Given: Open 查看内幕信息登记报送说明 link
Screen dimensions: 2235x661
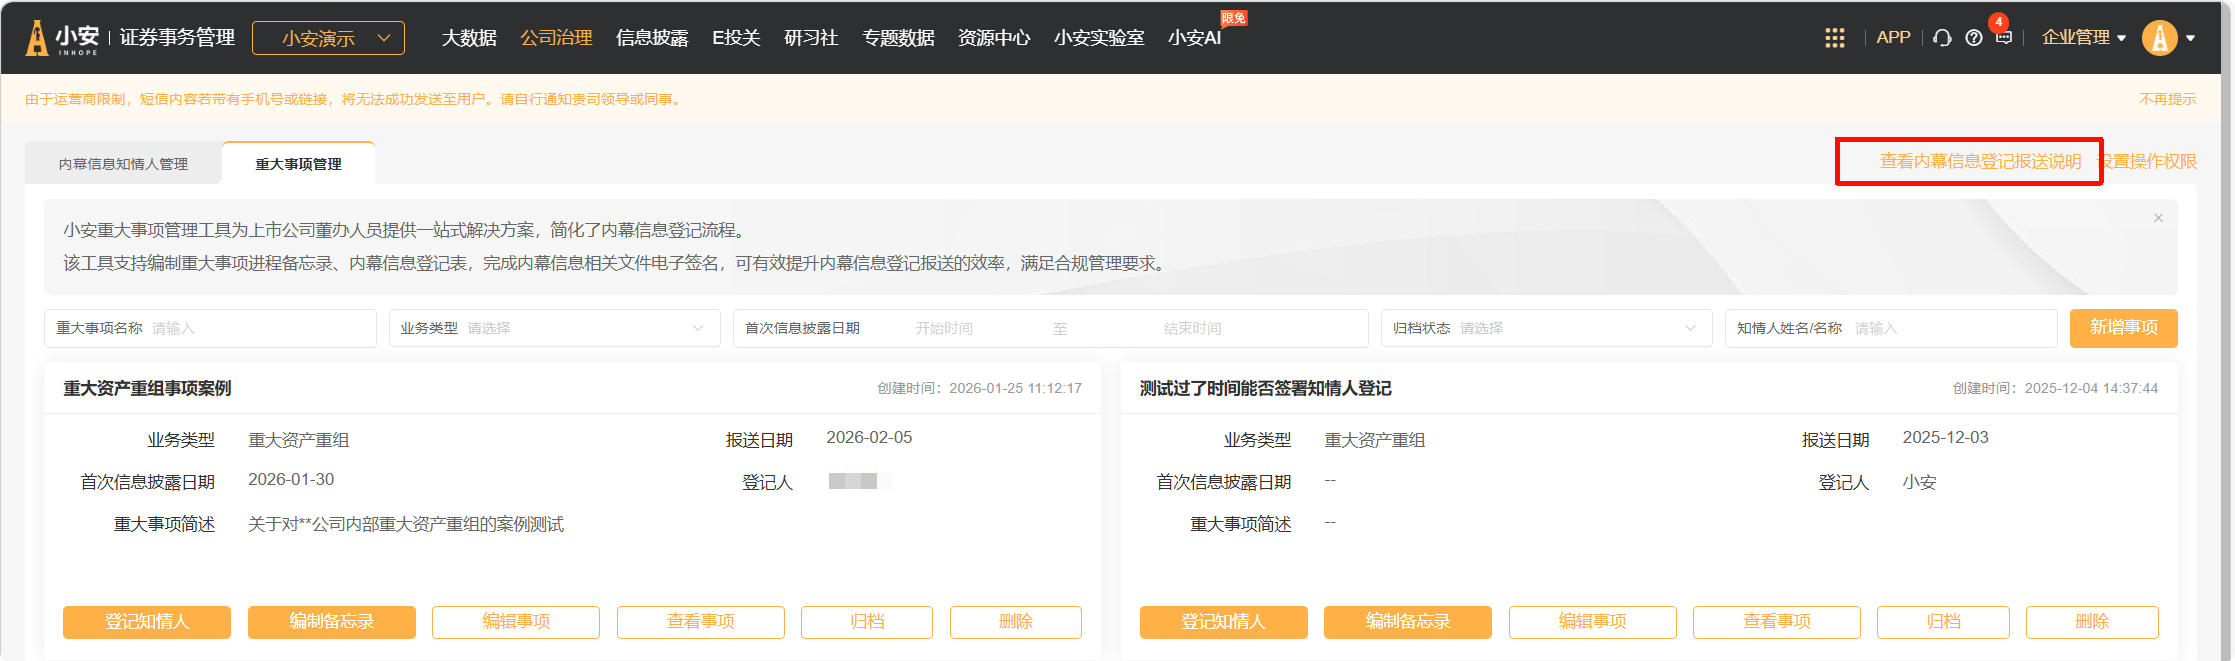Looking at the screenshot, I should (1980, 161).
